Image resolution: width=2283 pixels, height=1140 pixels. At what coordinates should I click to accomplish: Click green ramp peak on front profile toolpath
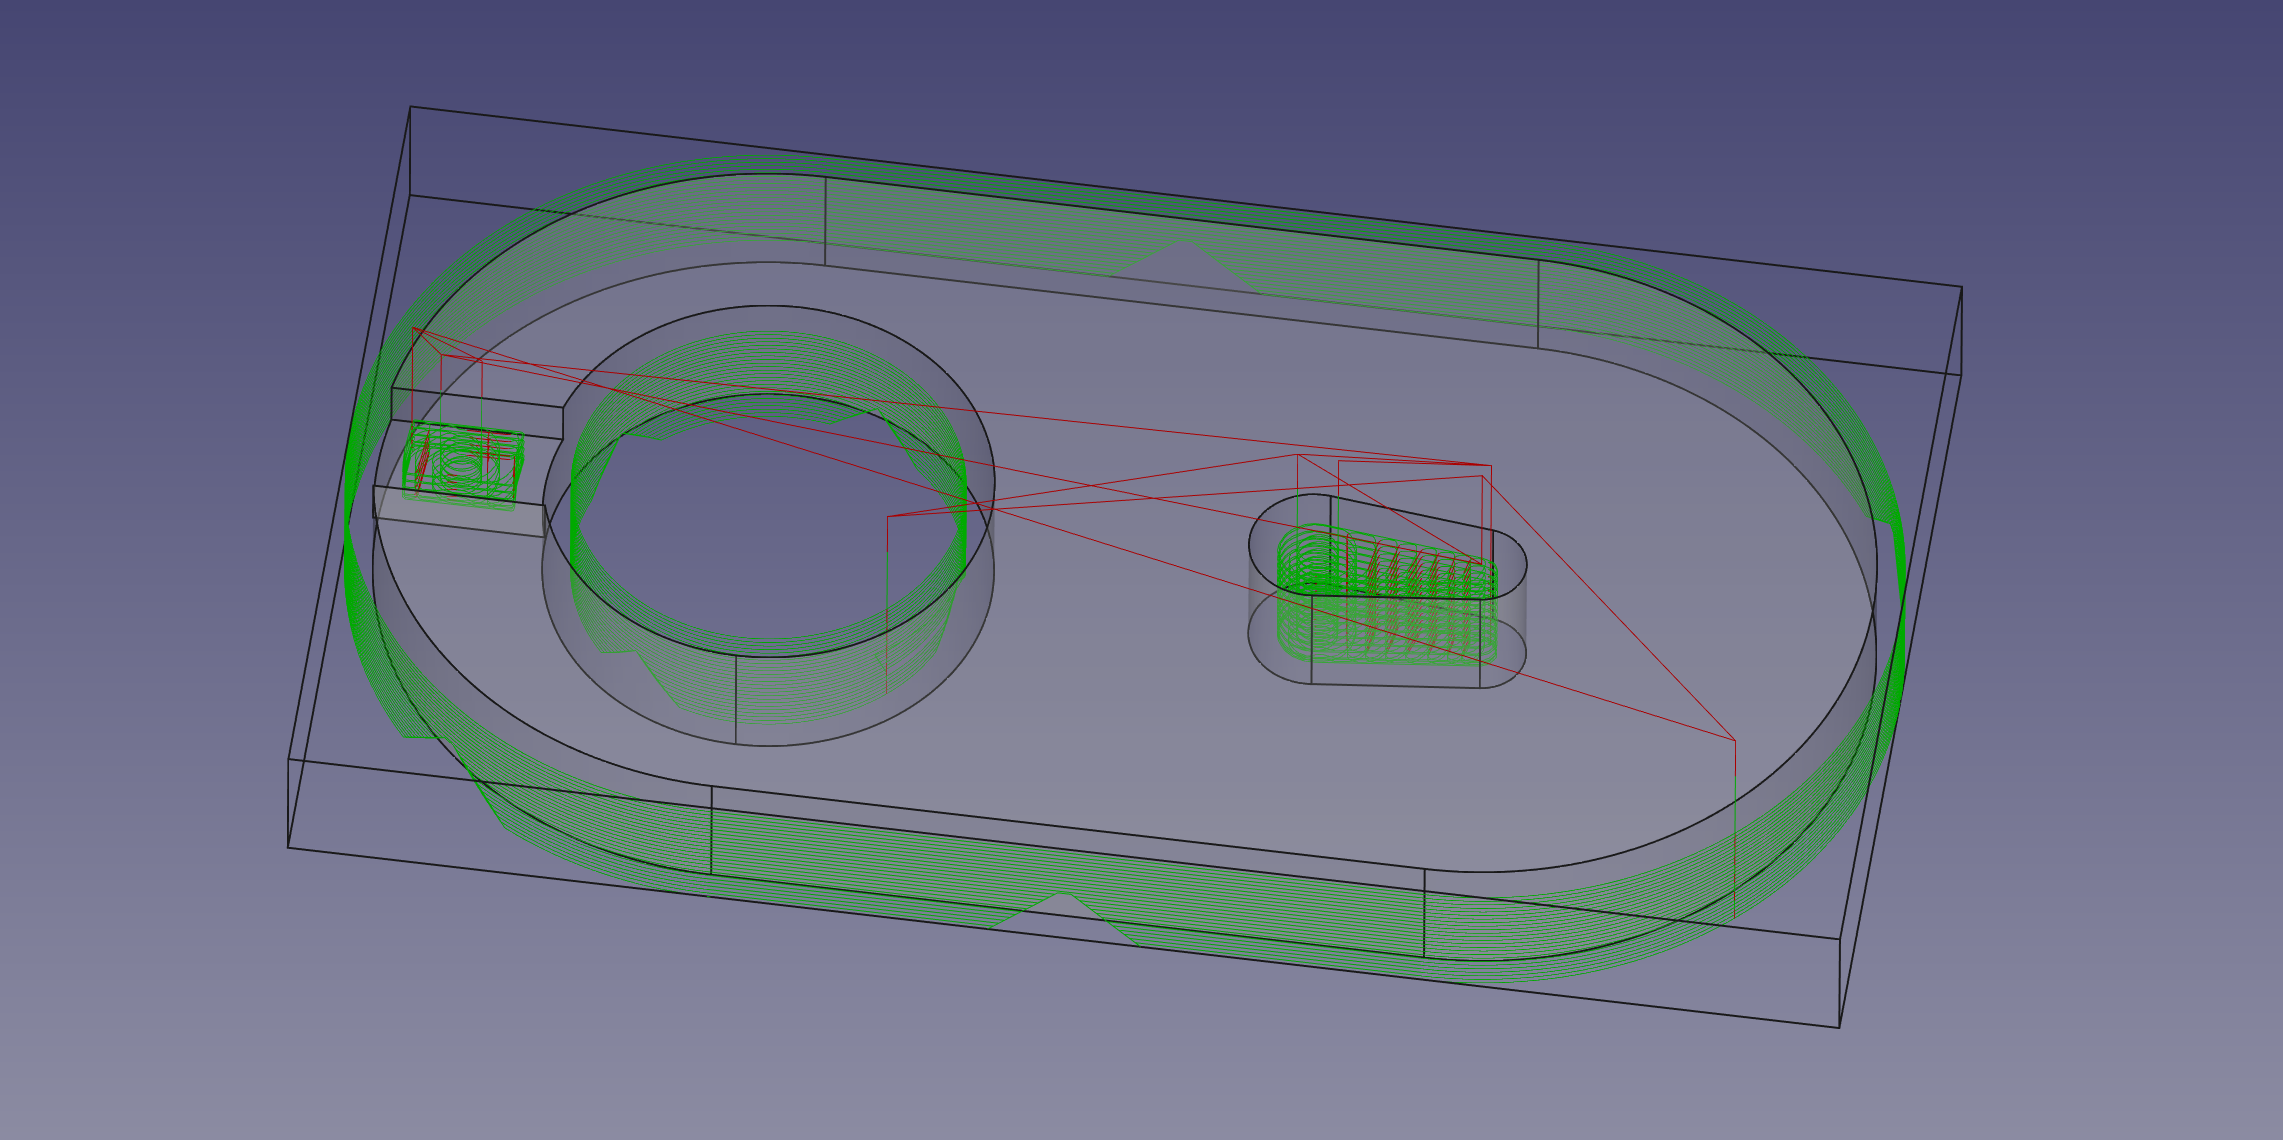1065,894
